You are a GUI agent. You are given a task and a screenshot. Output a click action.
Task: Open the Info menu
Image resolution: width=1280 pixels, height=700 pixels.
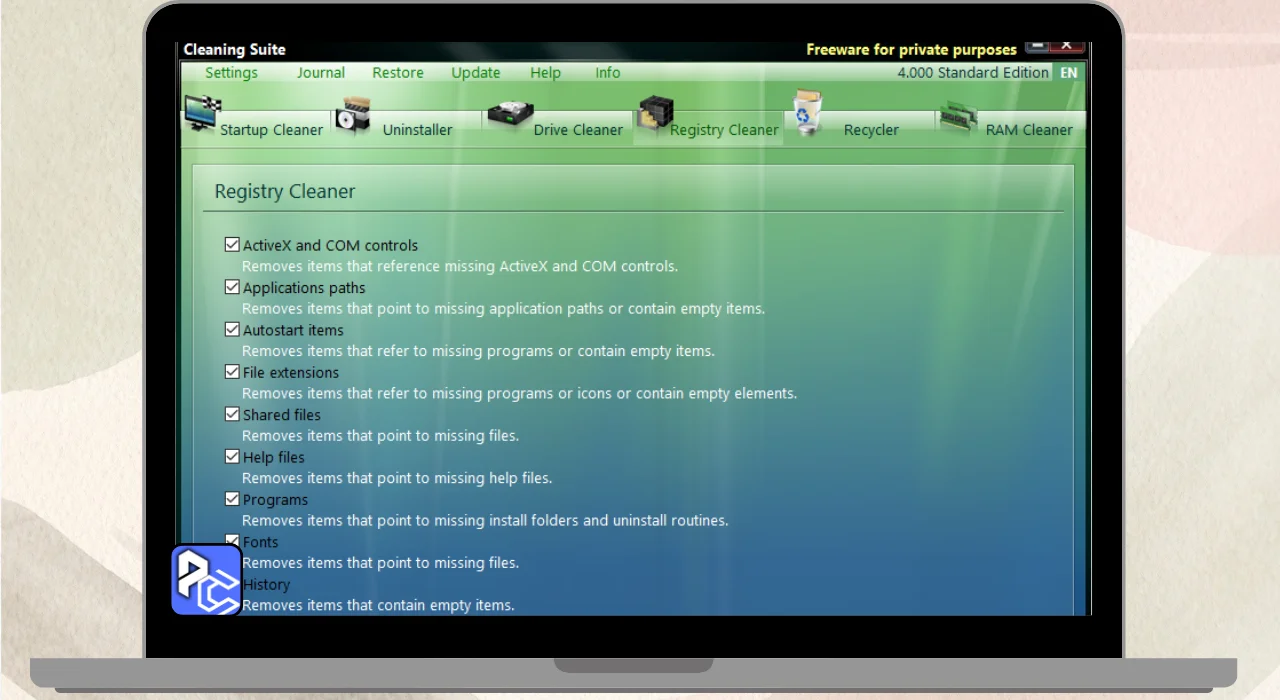coord(608,73)
